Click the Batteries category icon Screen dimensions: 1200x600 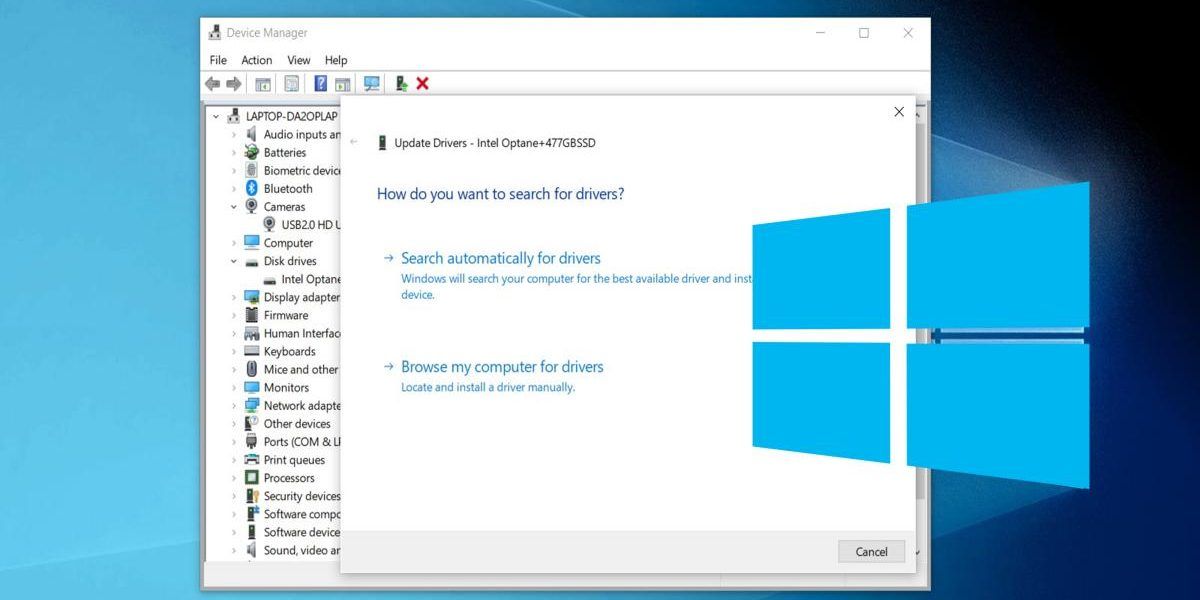(252, 152)
